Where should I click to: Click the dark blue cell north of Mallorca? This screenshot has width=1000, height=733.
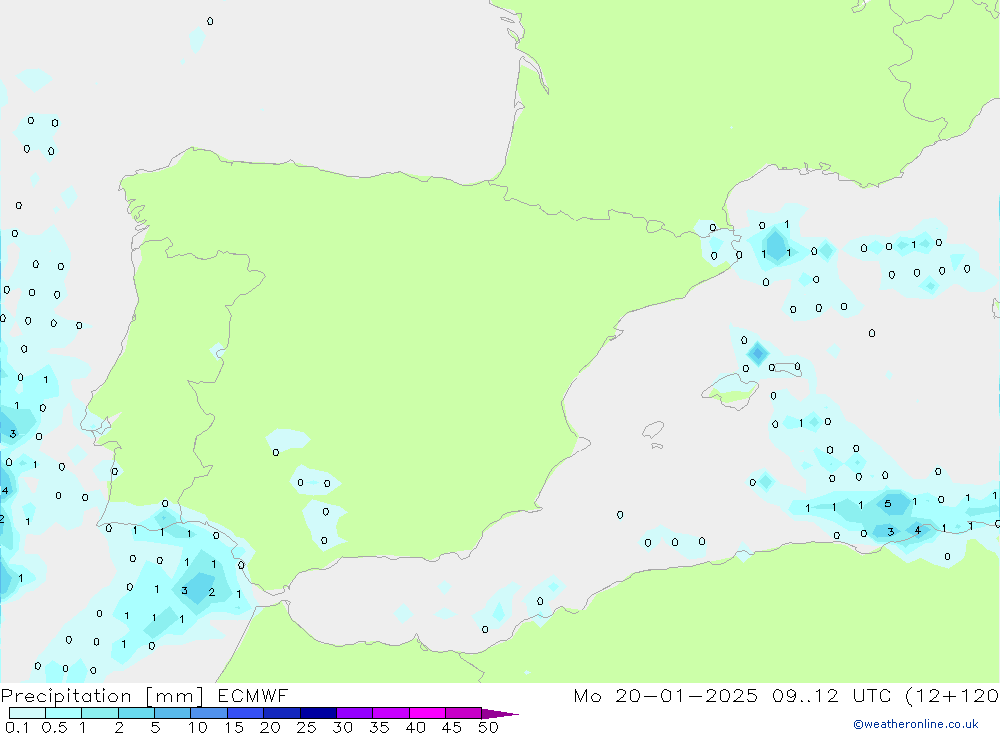(x=758, y=353)
